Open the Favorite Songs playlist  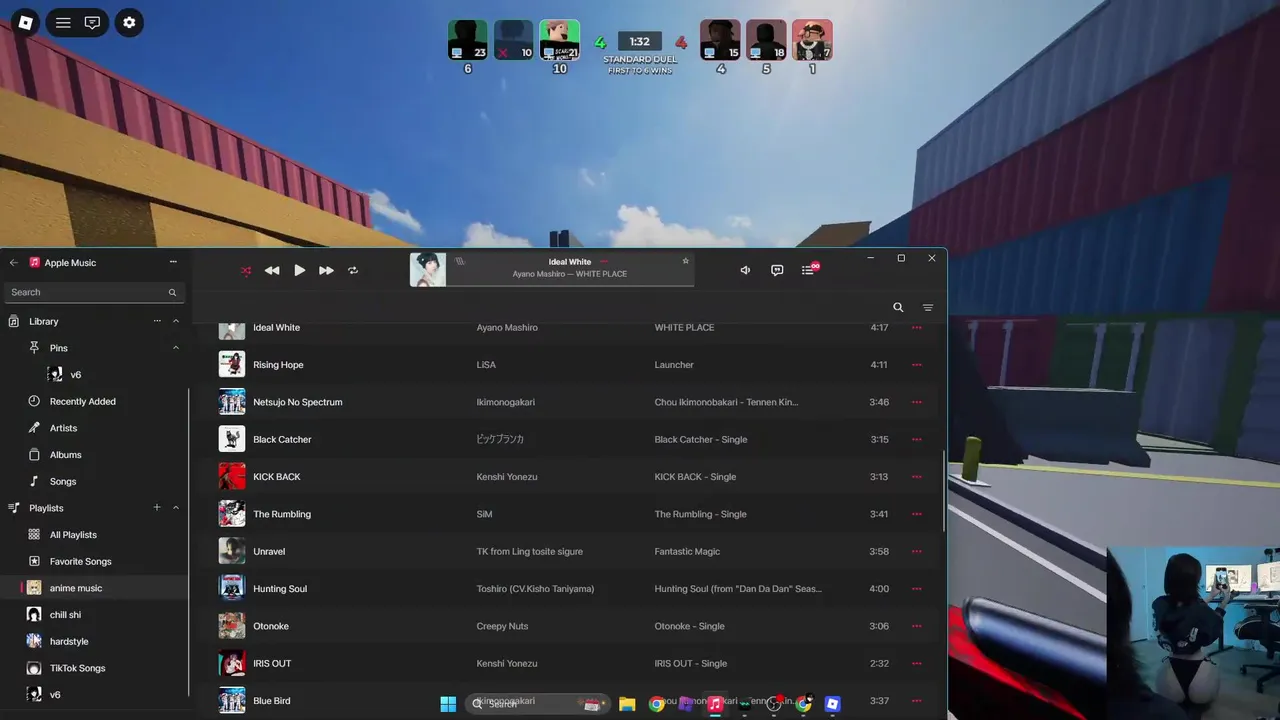pos(80,562)
